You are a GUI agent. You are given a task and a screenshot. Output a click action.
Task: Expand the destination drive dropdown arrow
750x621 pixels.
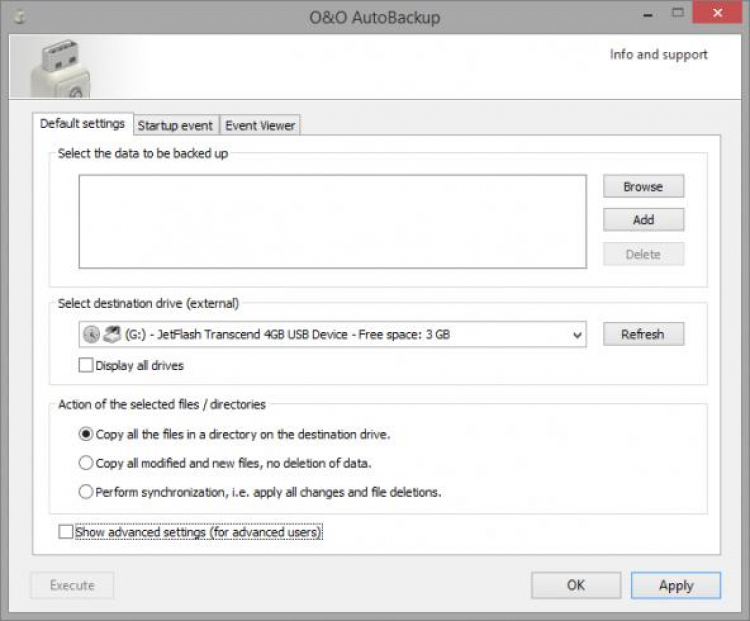[577, 335]
